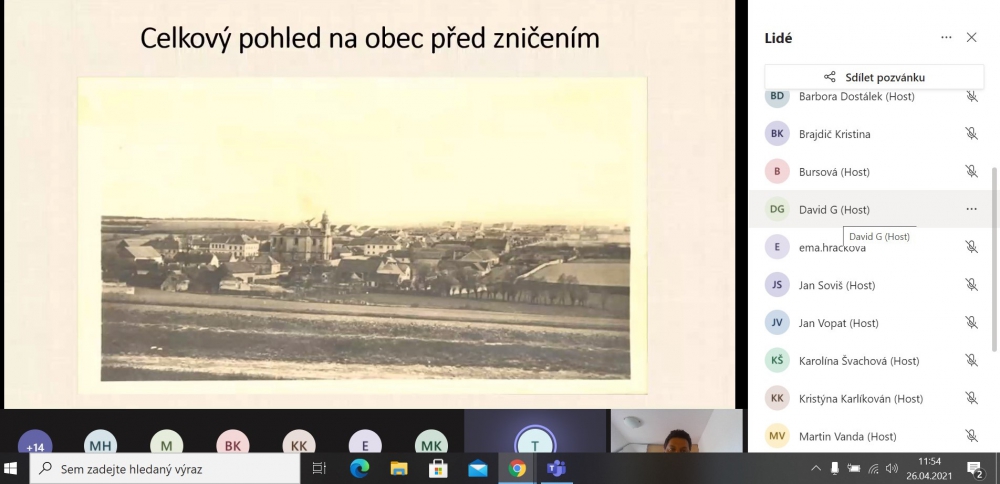Toggle mic icon for Kristýna Karlíkován

(x=971, y=399)
